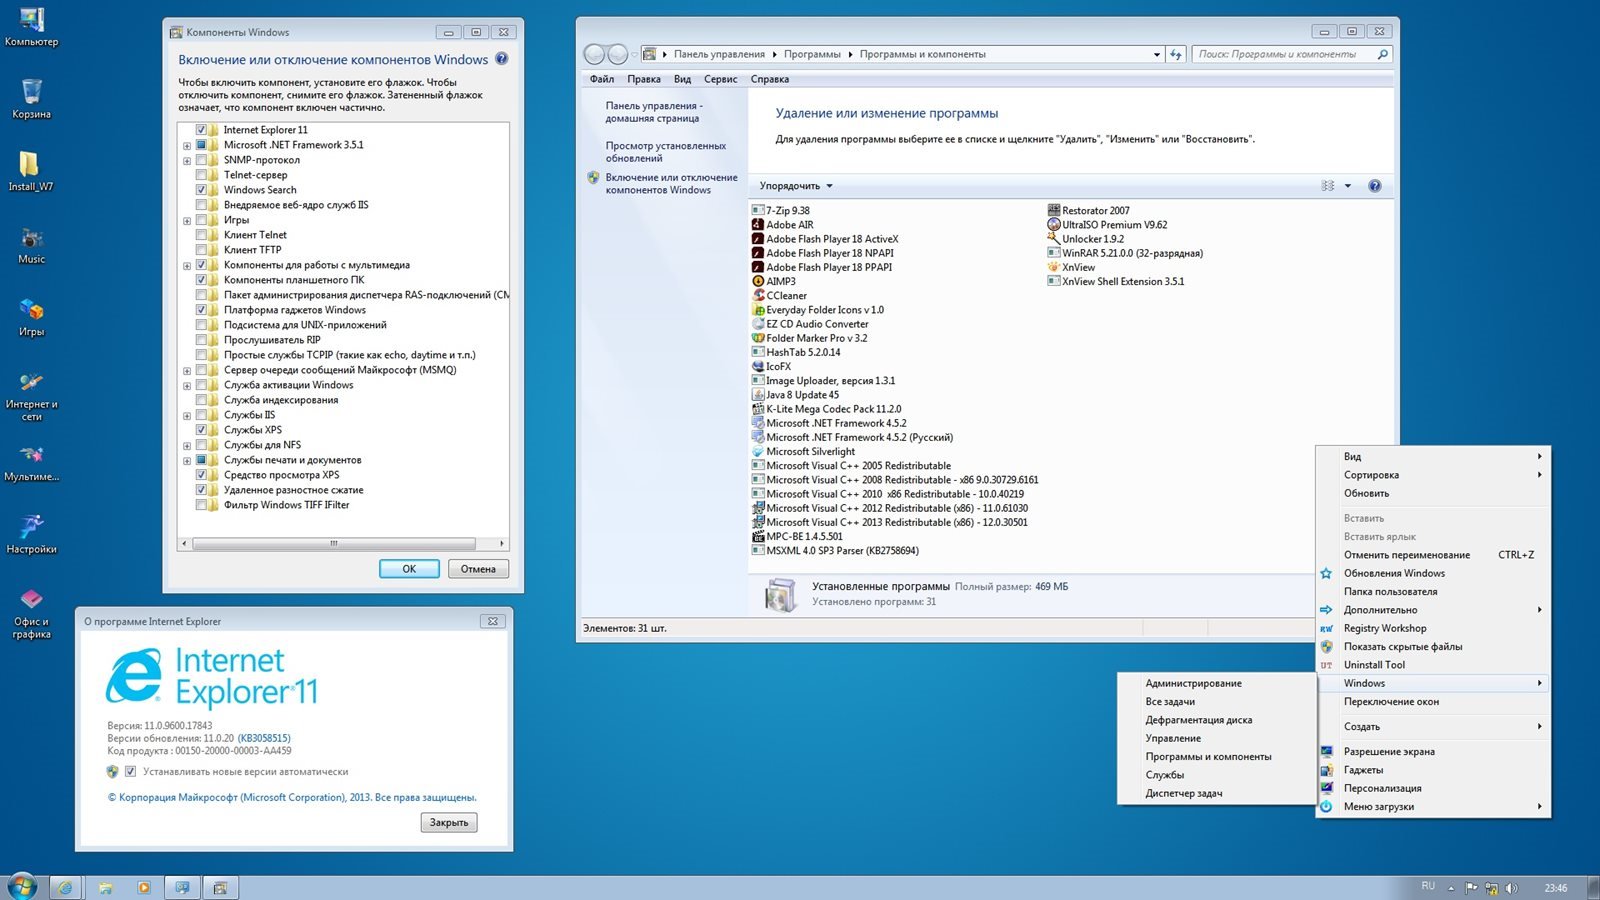The width and height of the screenshot is (1600, 900).
Task: Expand the Microsoft .NET Framework 3.5.1 node
Action: 187,145
